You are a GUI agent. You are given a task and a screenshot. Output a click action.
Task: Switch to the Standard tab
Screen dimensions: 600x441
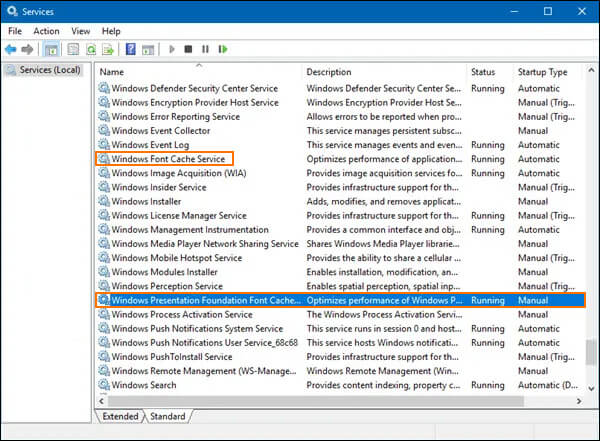[x=168, y=416]
